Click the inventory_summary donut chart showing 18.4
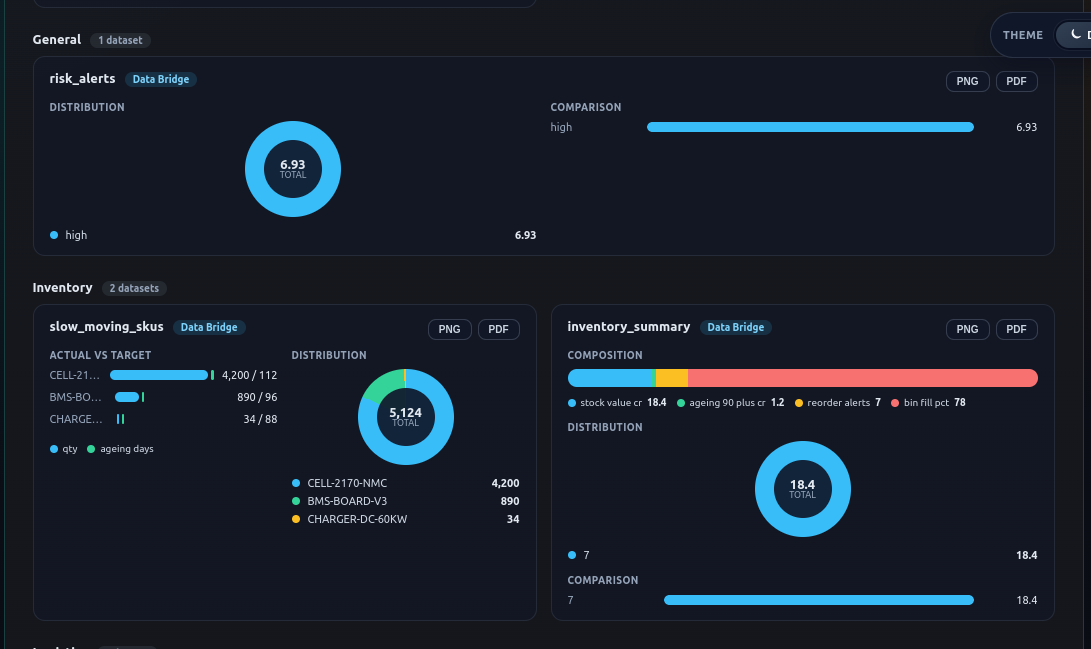The width and height of the screenshot is (1091, 649). coord(802,489)
